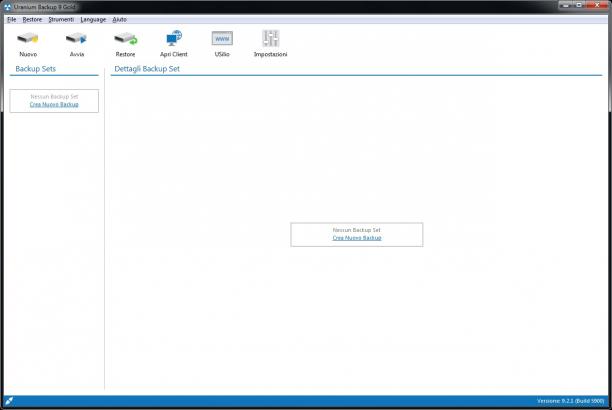Viewport: 612px width, 410px height.
Task: Open the Restore menu in menu bar
Action: (32, 20)
